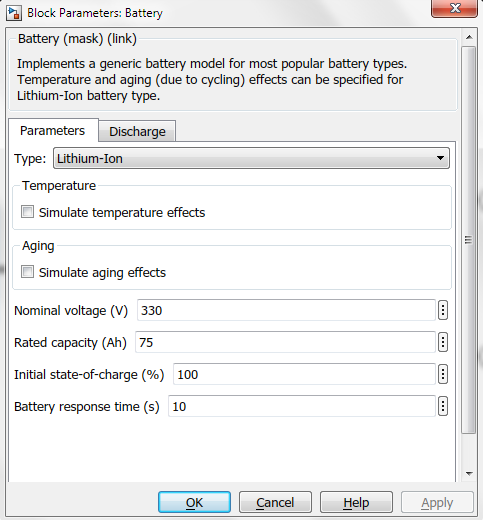Confirm settings with the OK button
The image size is (483, 520).
pyautogui.click(x=194, y=502)
